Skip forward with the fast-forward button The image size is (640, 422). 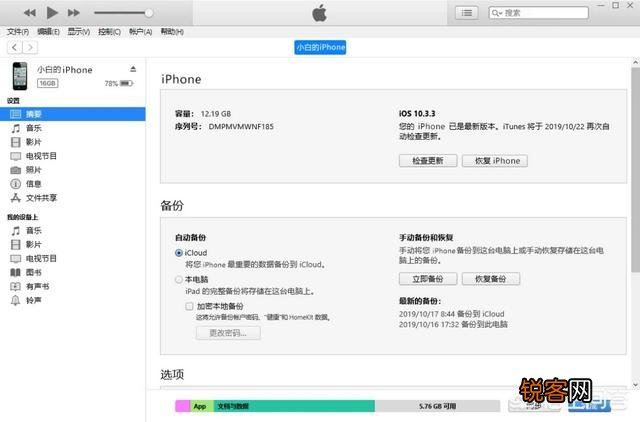(x=74, y=13)
